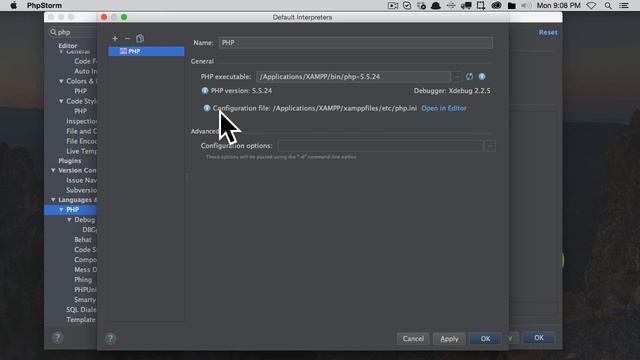Open help in Default Interpreters dialog
The image size is (640, 360).
tap(110, 338)
